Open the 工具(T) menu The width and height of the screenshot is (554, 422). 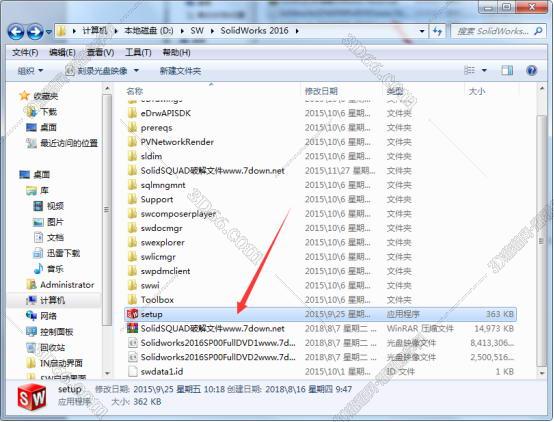pyautogui.click(x=138, y=53)
